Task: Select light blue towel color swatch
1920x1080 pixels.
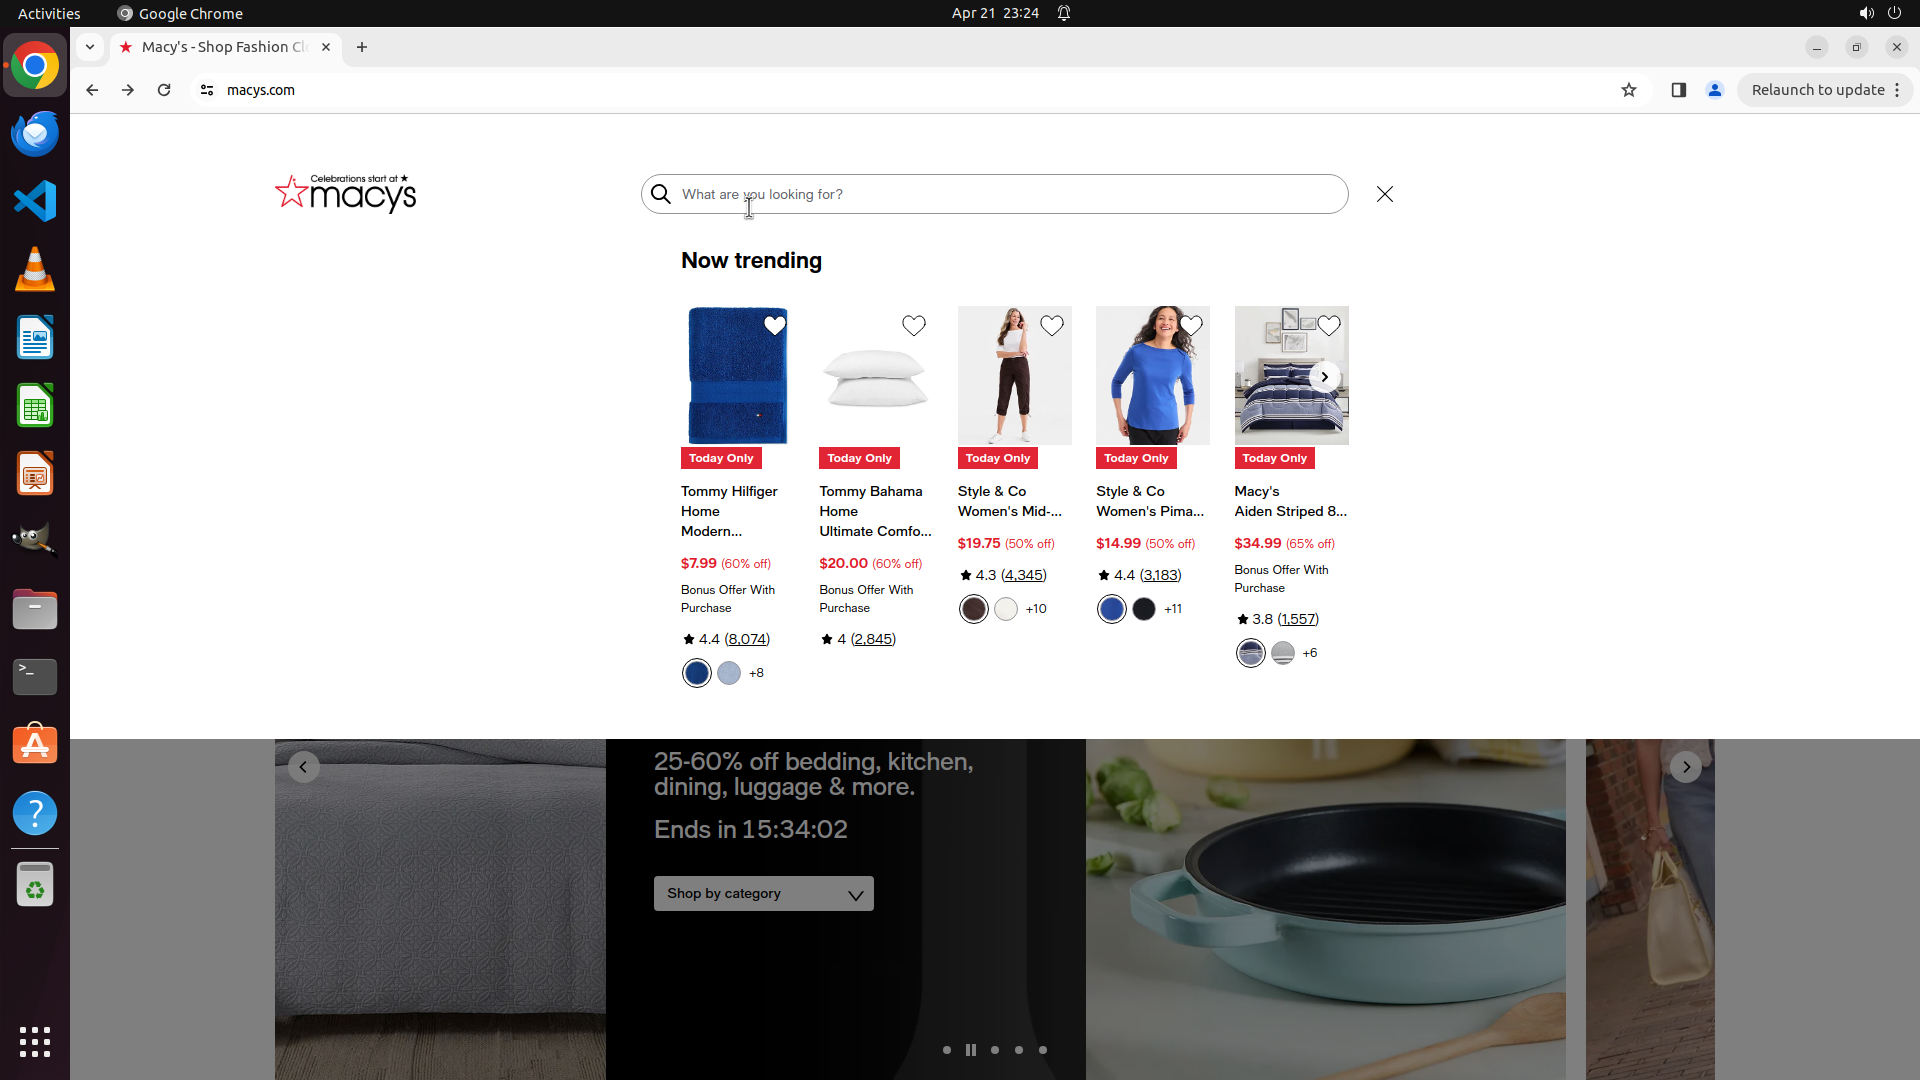Action: [729, 673]
